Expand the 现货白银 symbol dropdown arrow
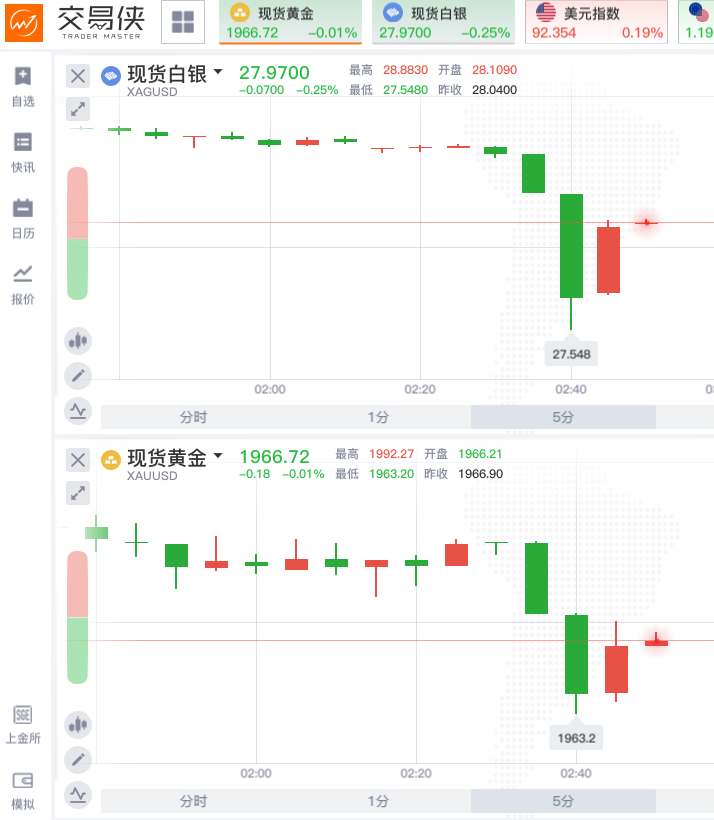Screen dimensions: 714x820 [x=218, y=72]
